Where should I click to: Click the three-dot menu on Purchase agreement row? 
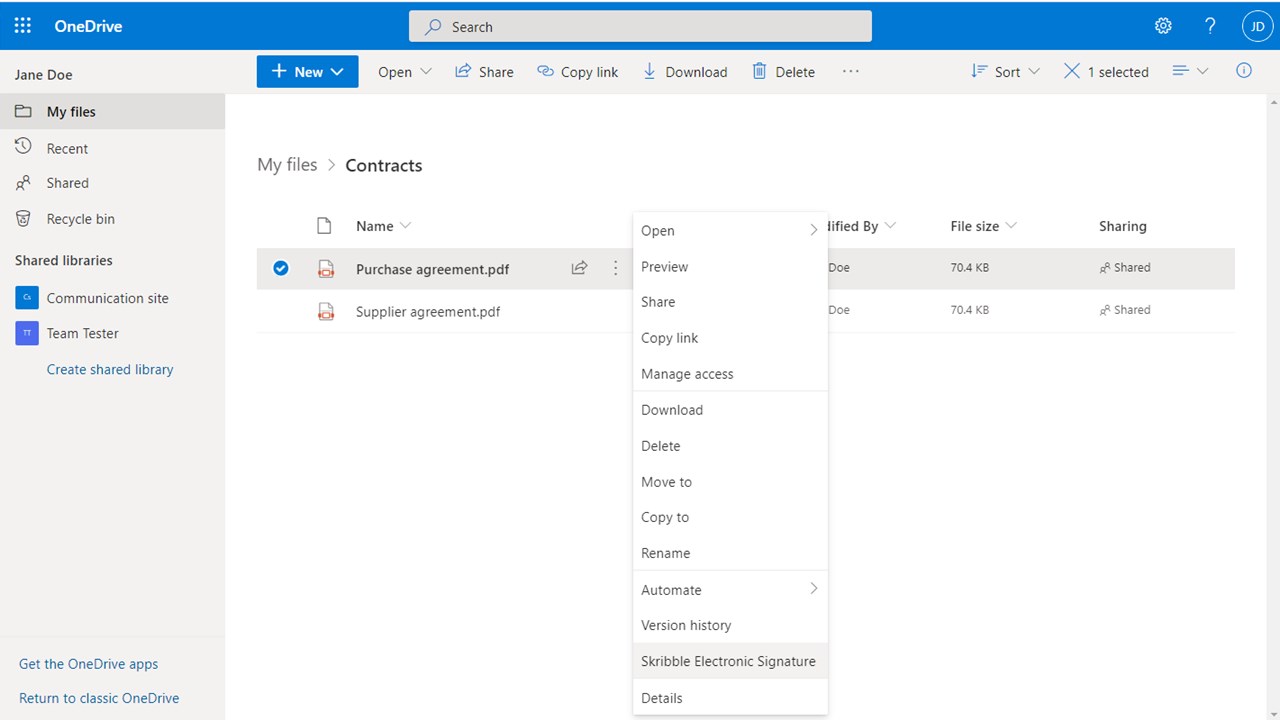[615, 268]
